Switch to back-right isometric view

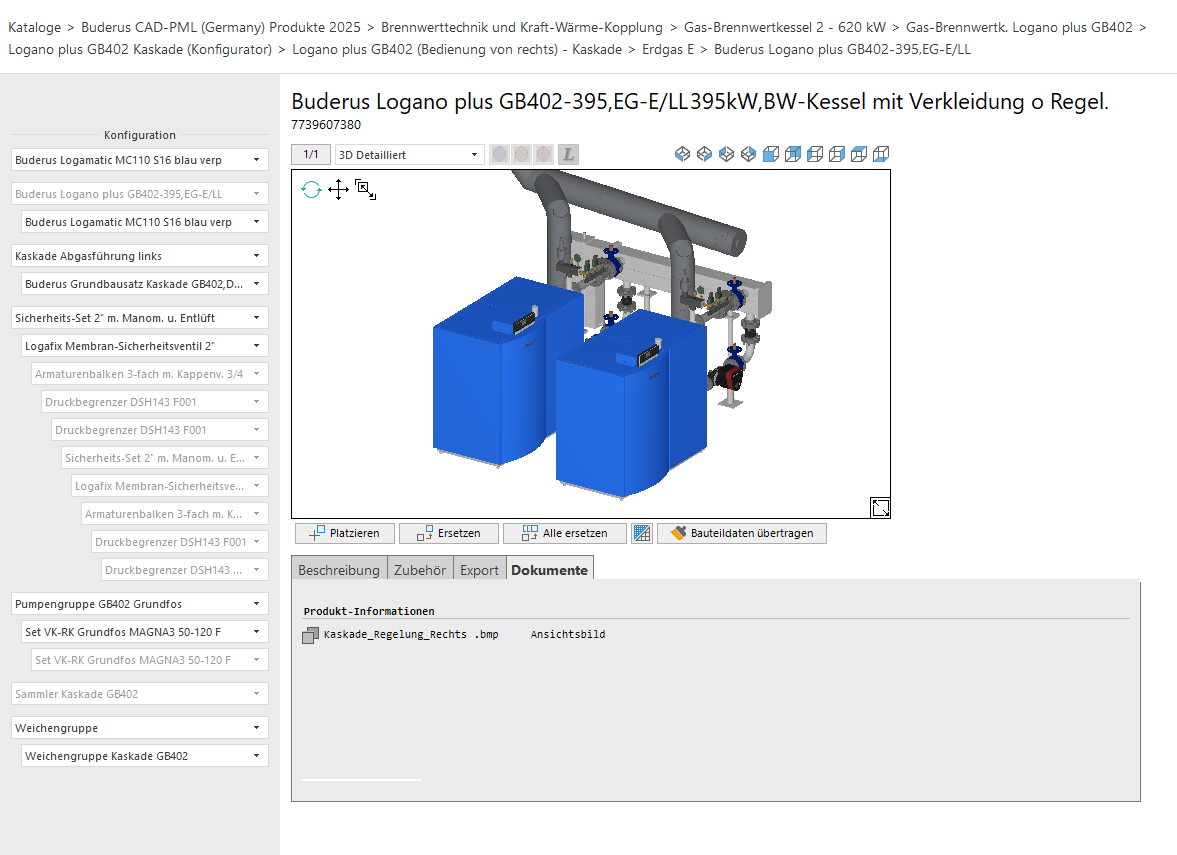click(x=748, y=154)
